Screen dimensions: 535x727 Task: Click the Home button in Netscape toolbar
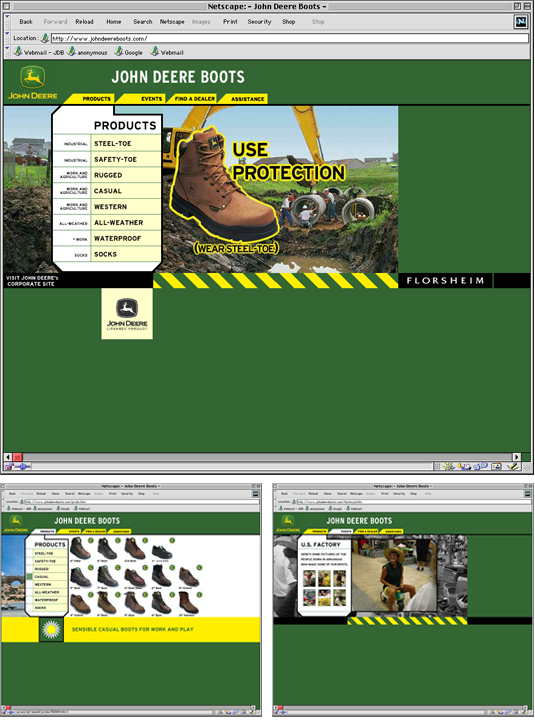click(x=114, y=22)
